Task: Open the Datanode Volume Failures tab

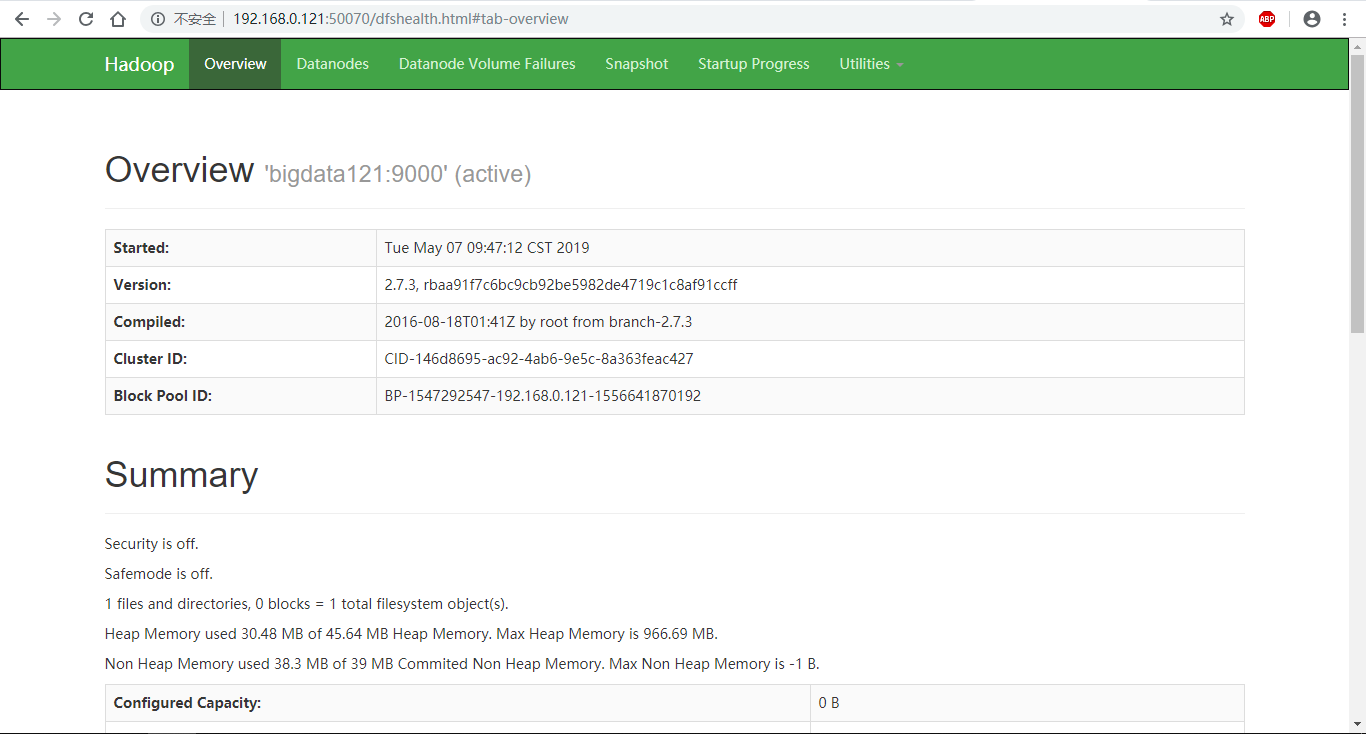Action: tap(487, 64)
